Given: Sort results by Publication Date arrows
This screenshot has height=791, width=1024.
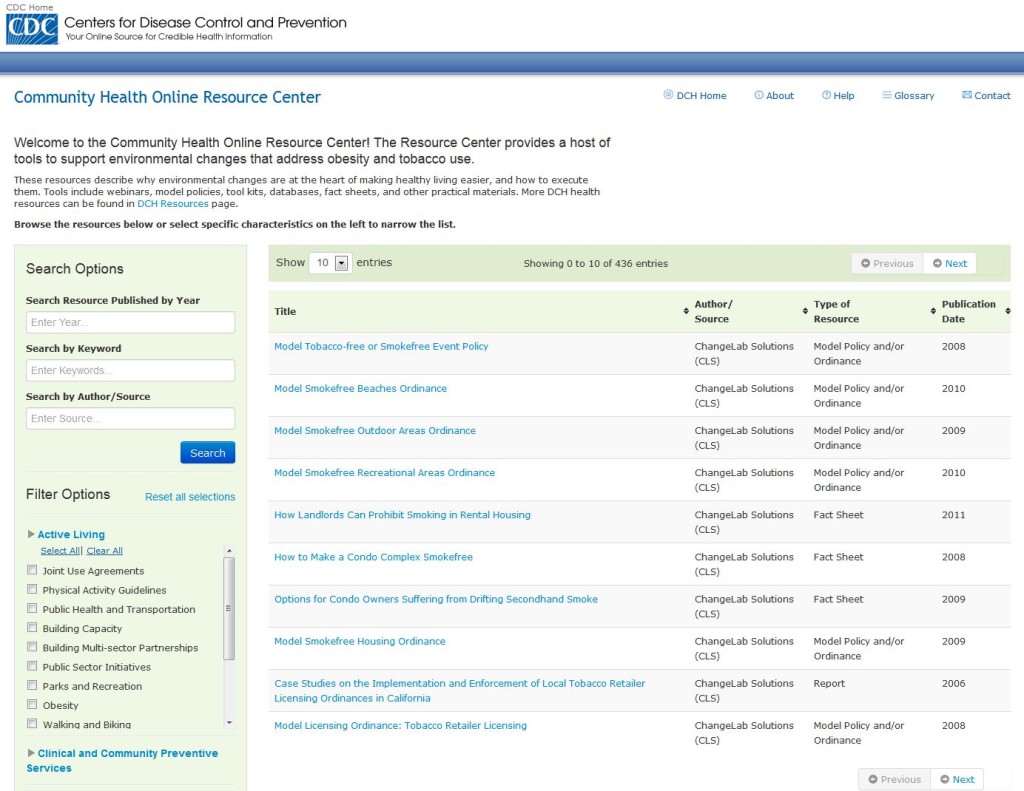Looking at the screenshot, I should pyautogui.click(x=1006, y=311).
